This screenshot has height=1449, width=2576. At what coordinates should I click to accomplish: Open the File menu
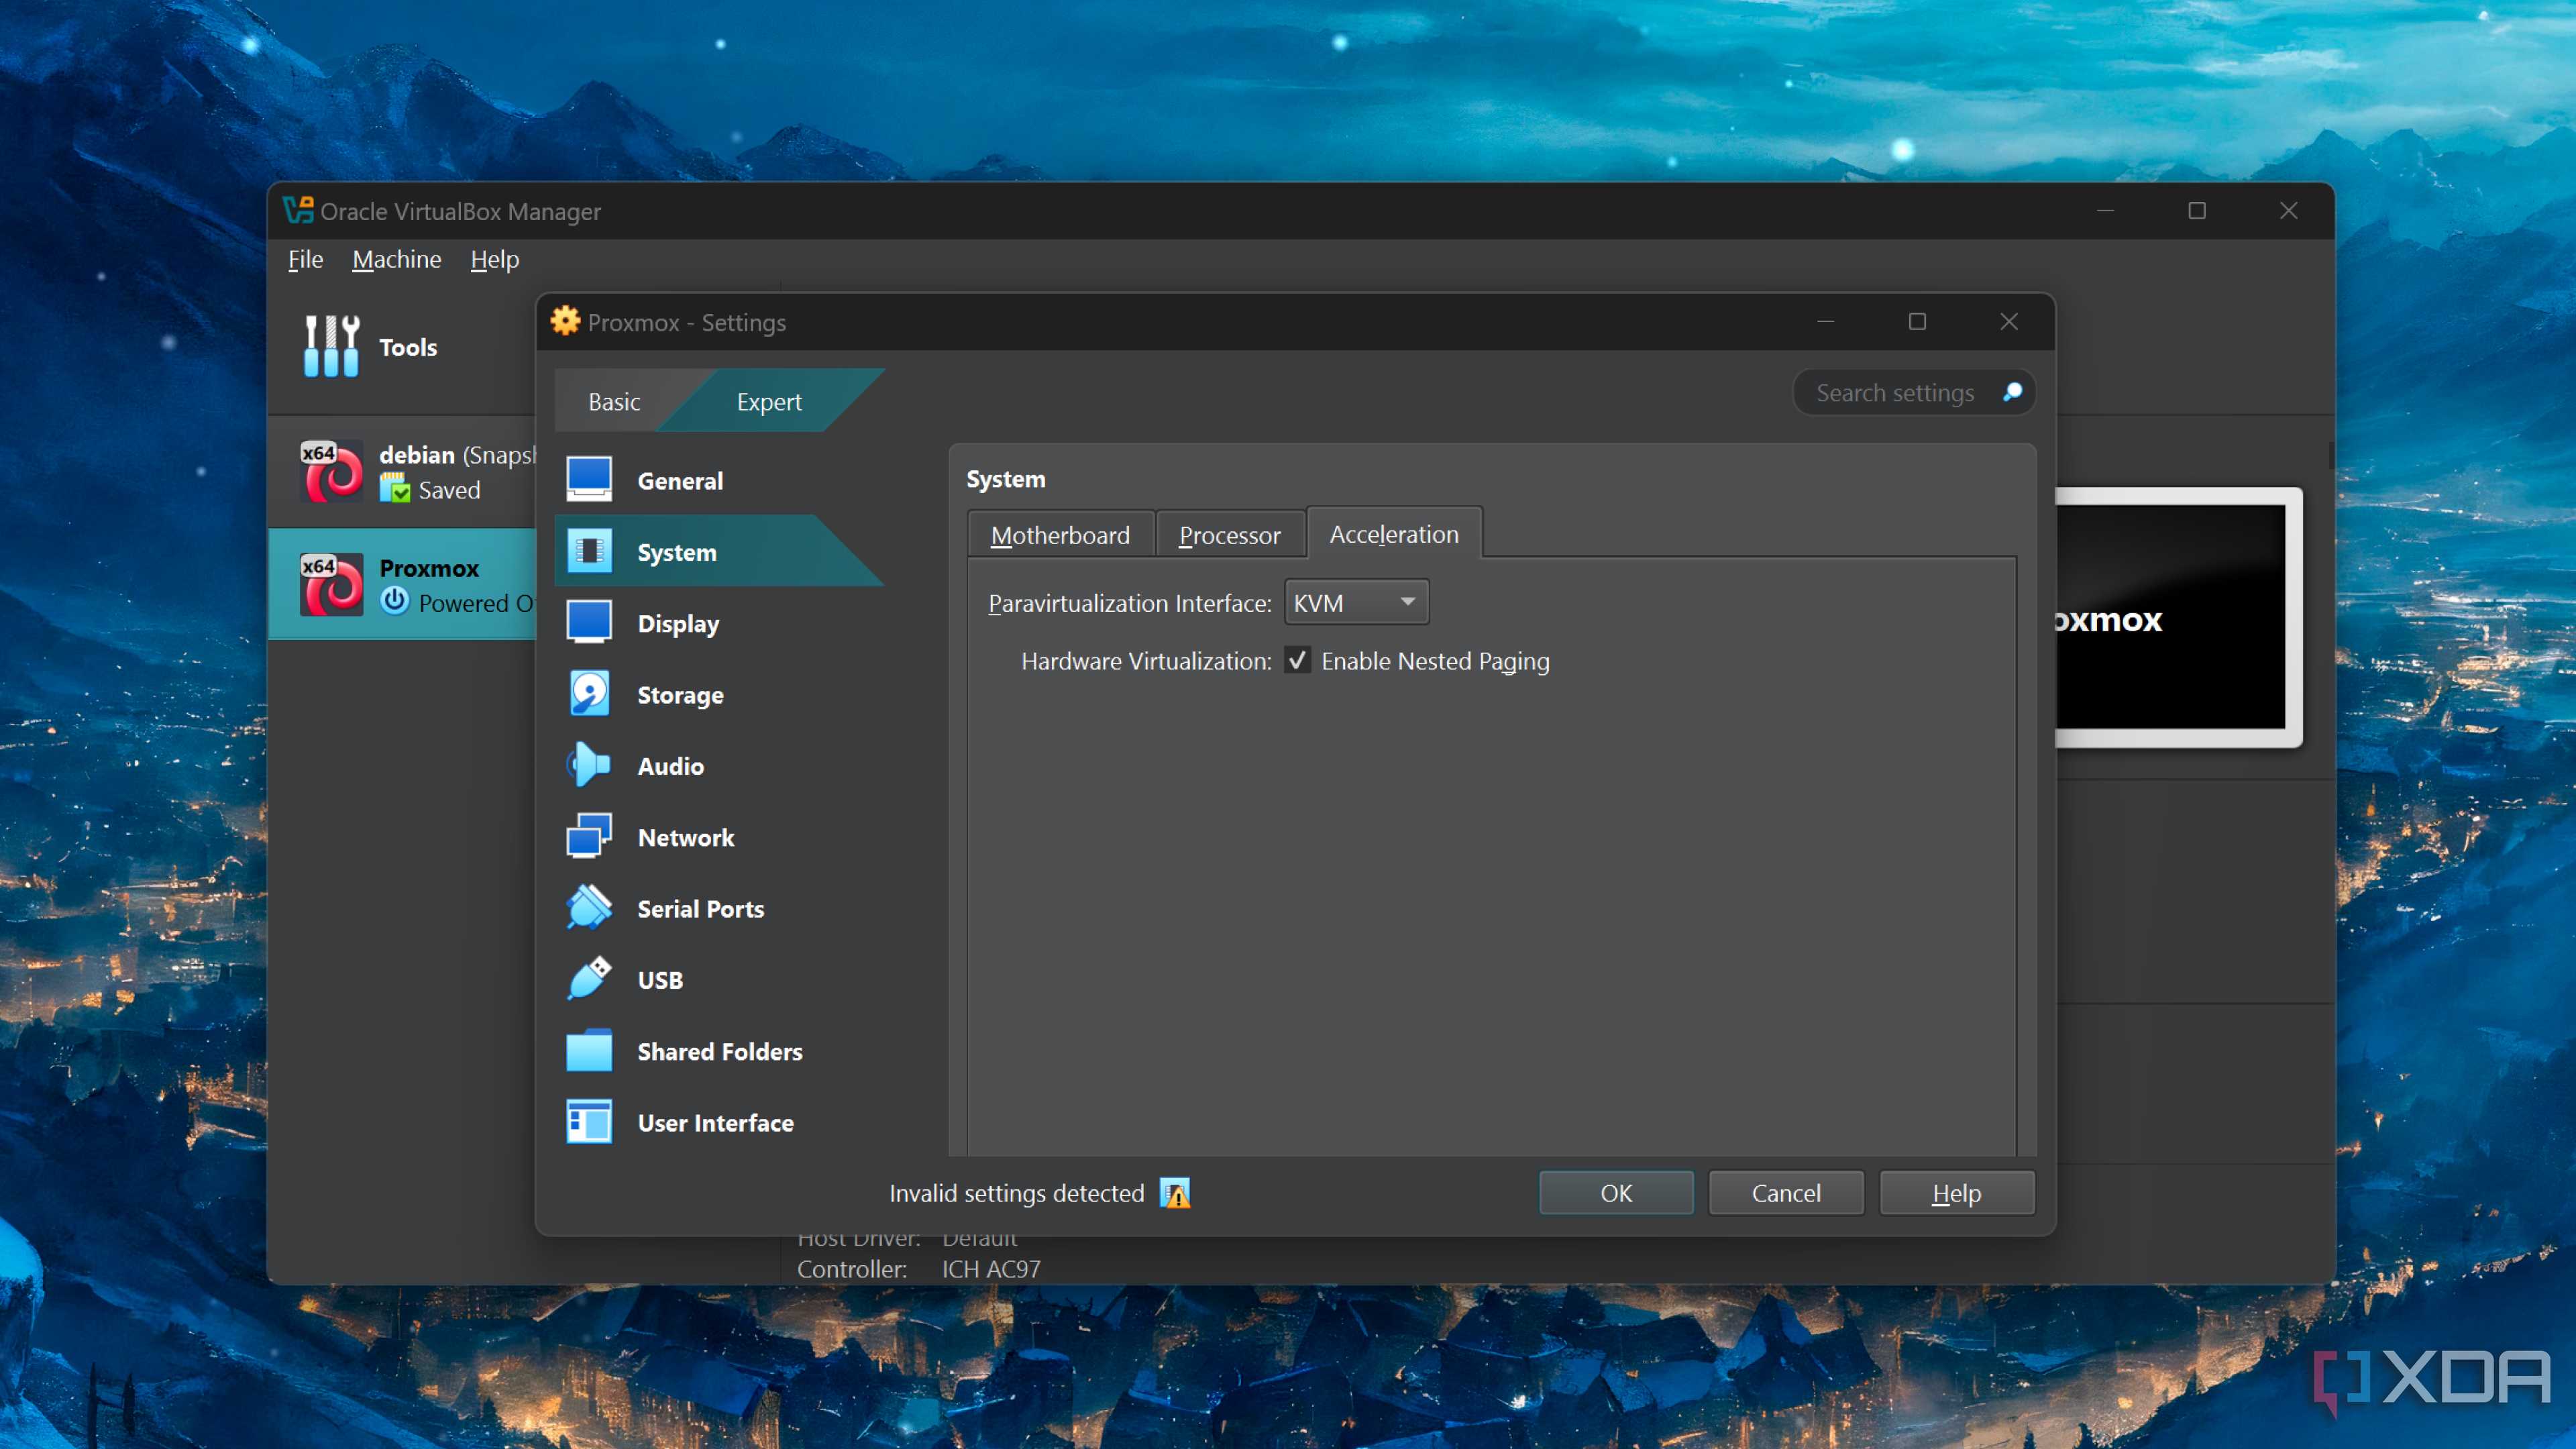pos(305,259)
